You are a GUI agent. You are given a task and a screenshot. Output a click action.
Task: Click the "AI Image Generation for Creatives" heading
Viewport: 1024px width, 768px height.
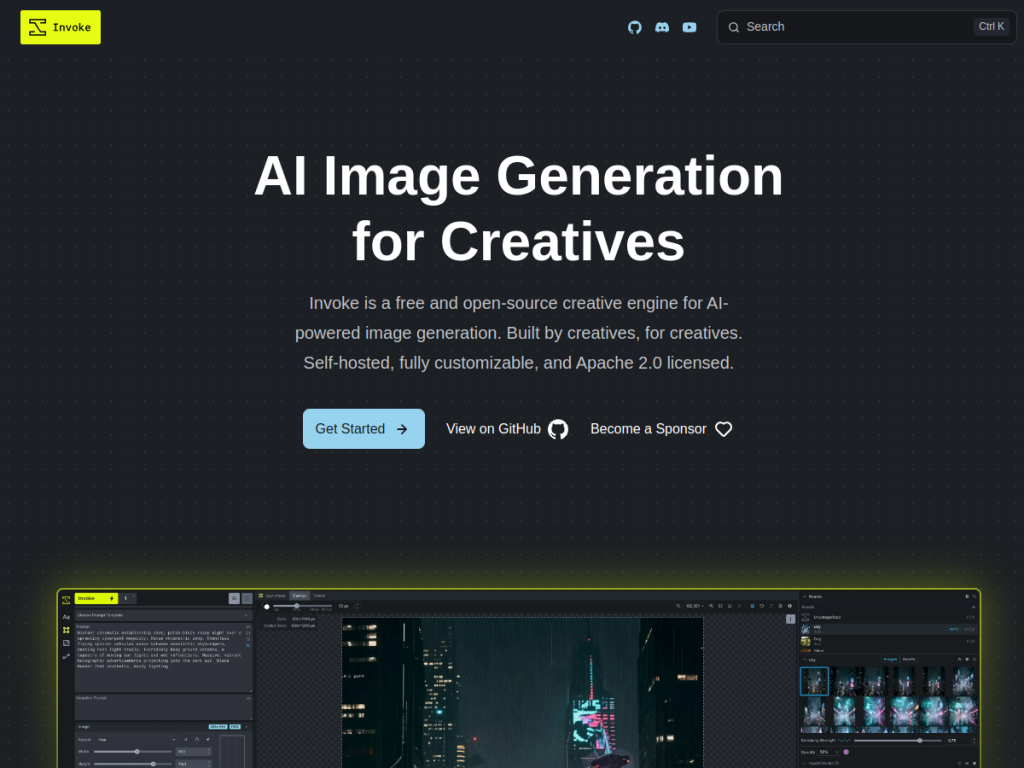(519, 208)
